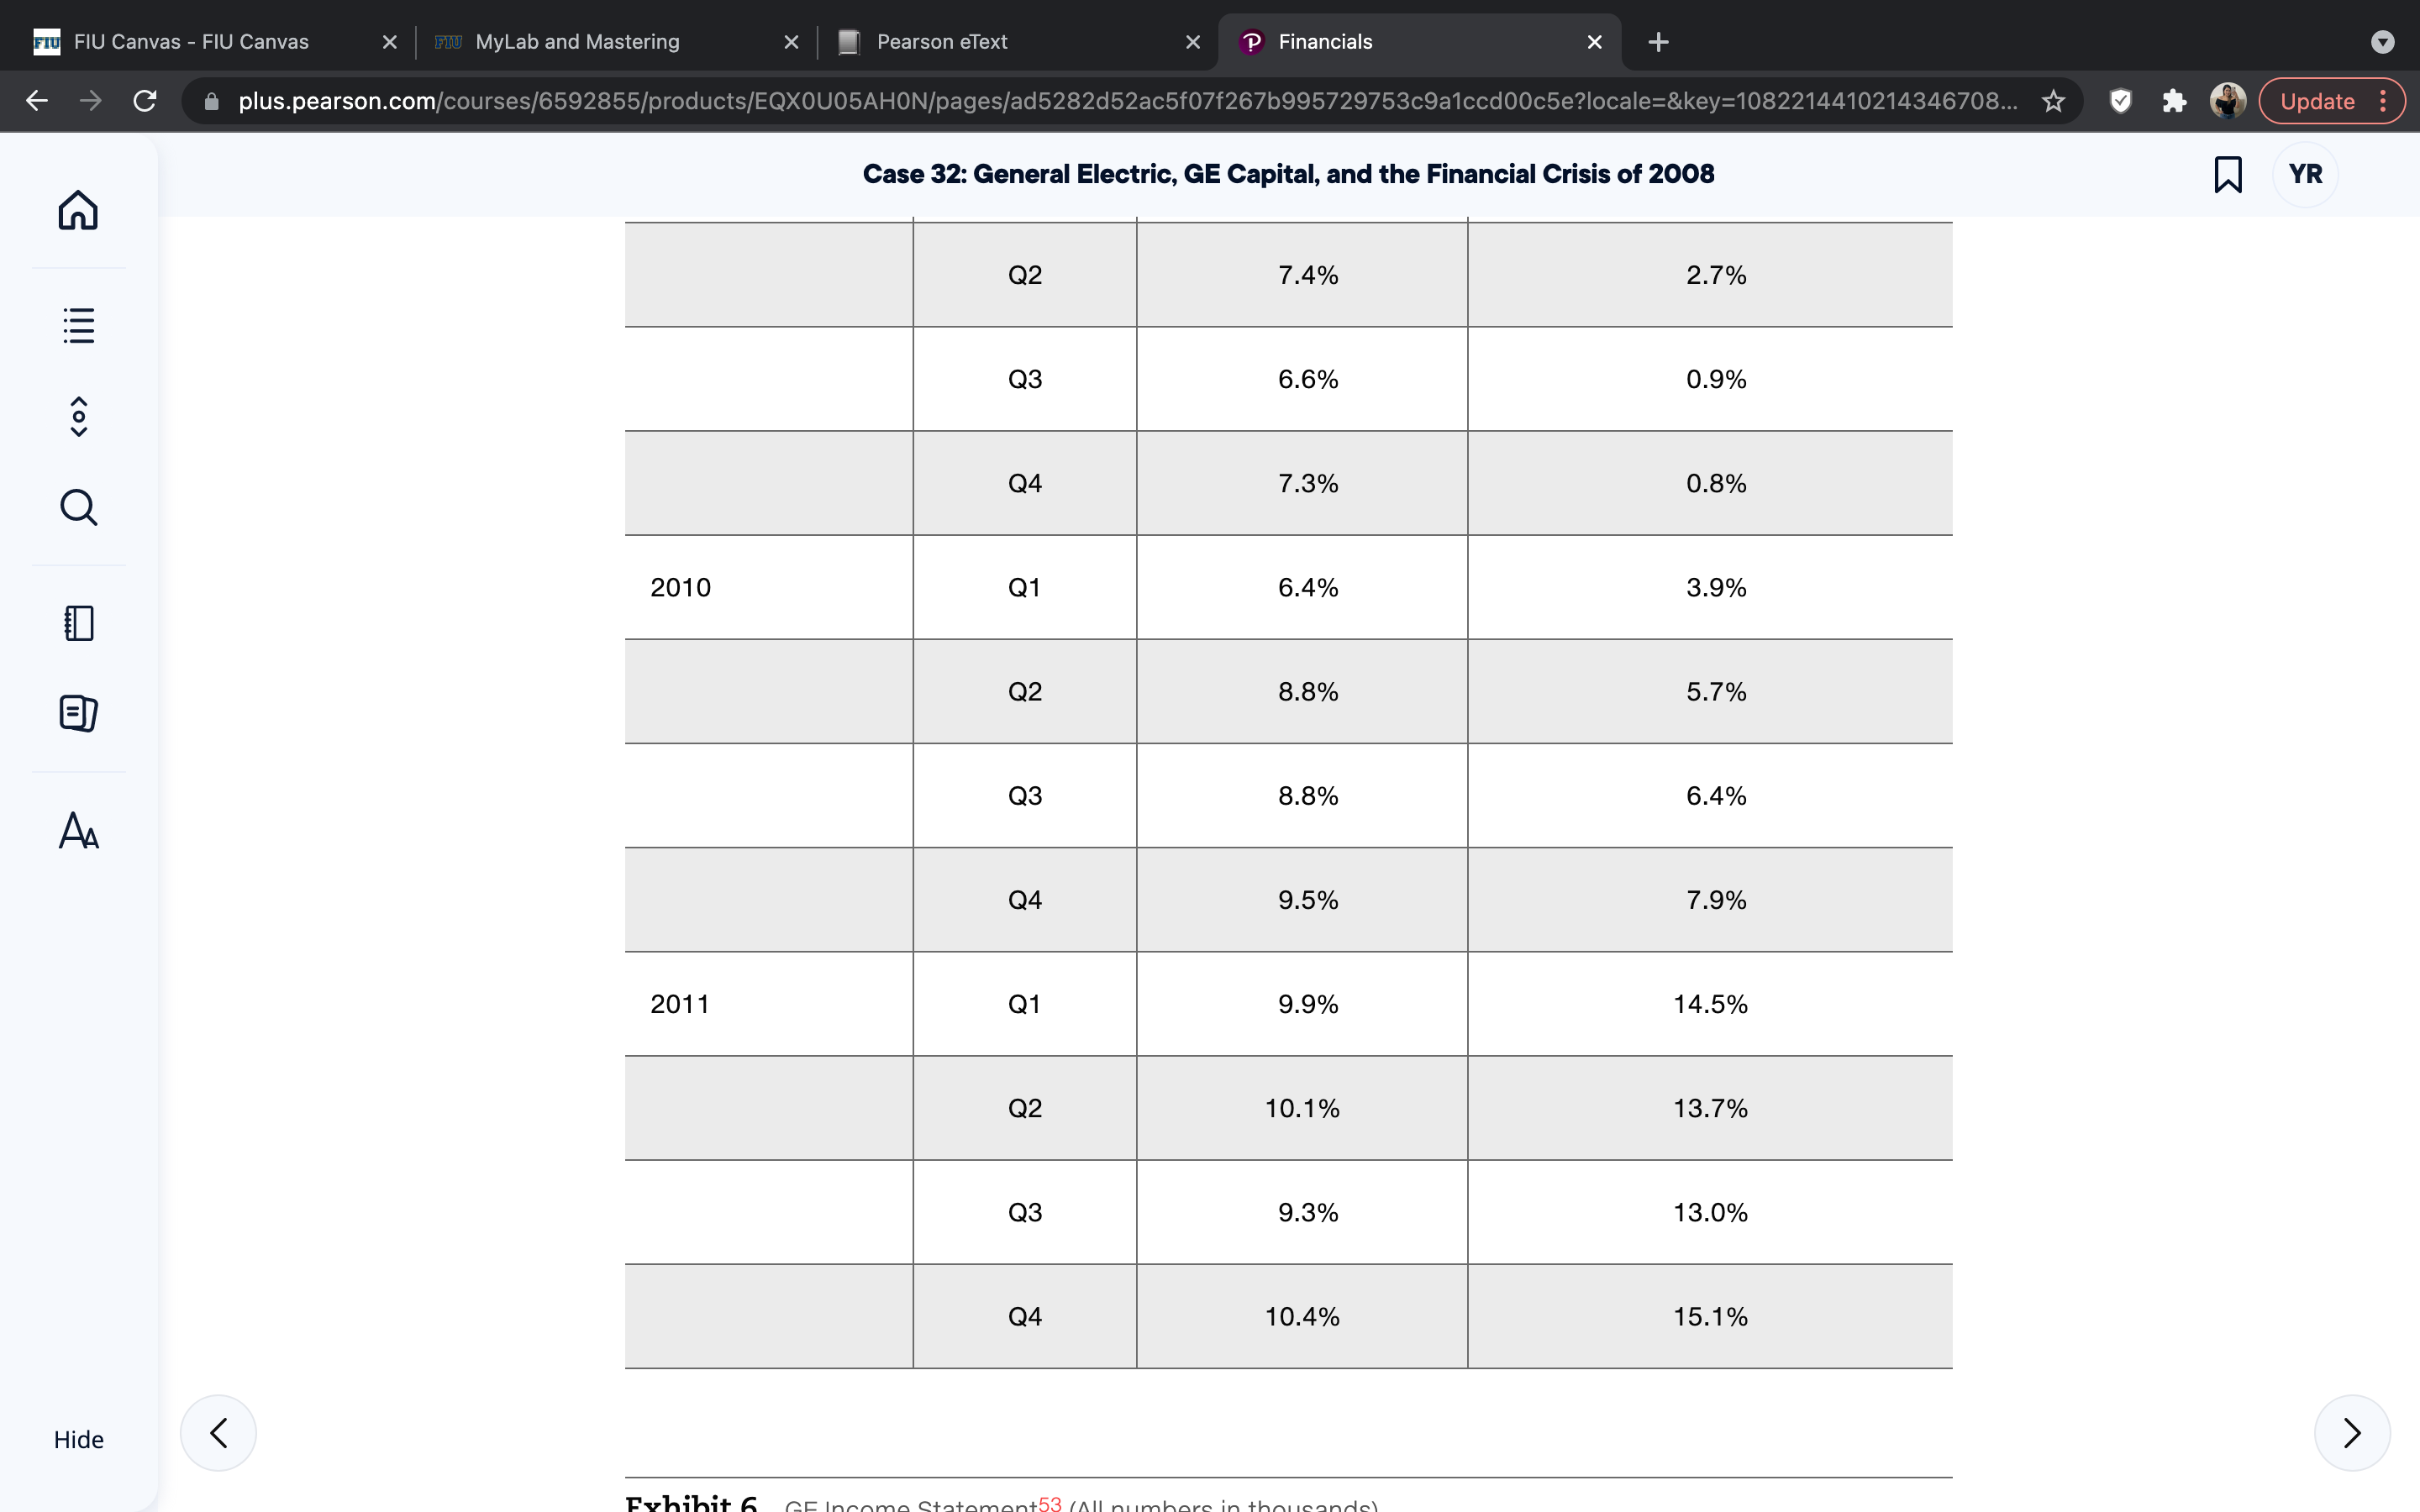Hide the sidebar panel
Image resolution: width=2420 pixels, height=1512 pixels.
click(78, 1439)
